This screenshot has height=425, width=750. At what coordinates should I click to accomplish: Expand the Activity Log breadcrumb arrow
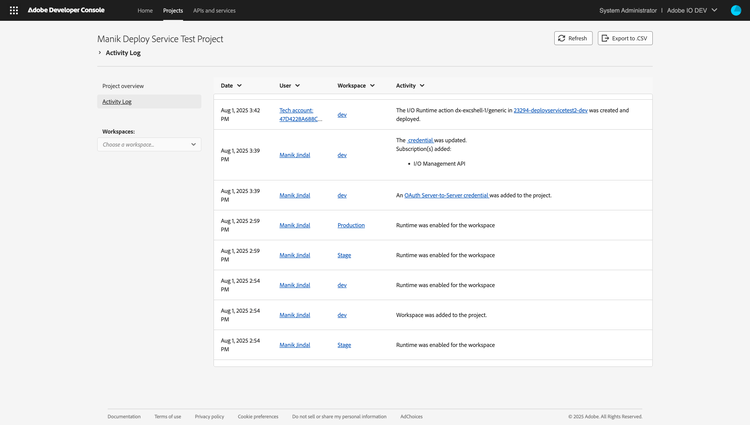click(100, 52)
